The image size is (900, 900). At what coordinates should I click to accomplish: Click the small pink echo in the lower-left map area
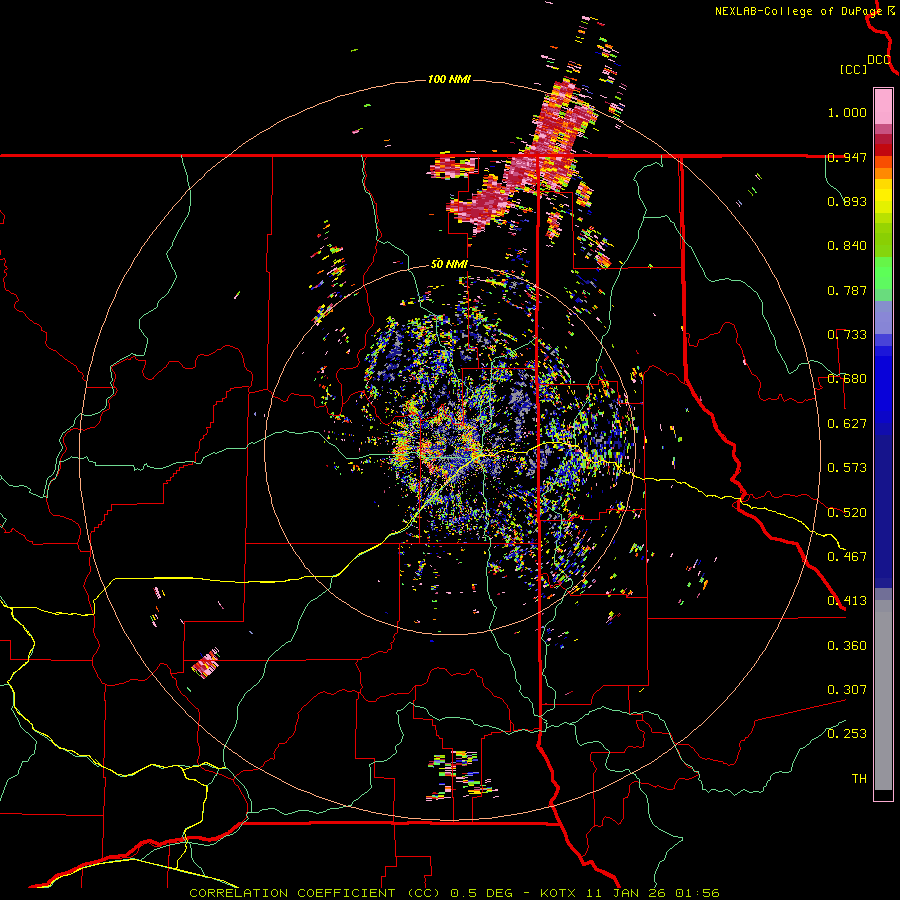point(206,664)
